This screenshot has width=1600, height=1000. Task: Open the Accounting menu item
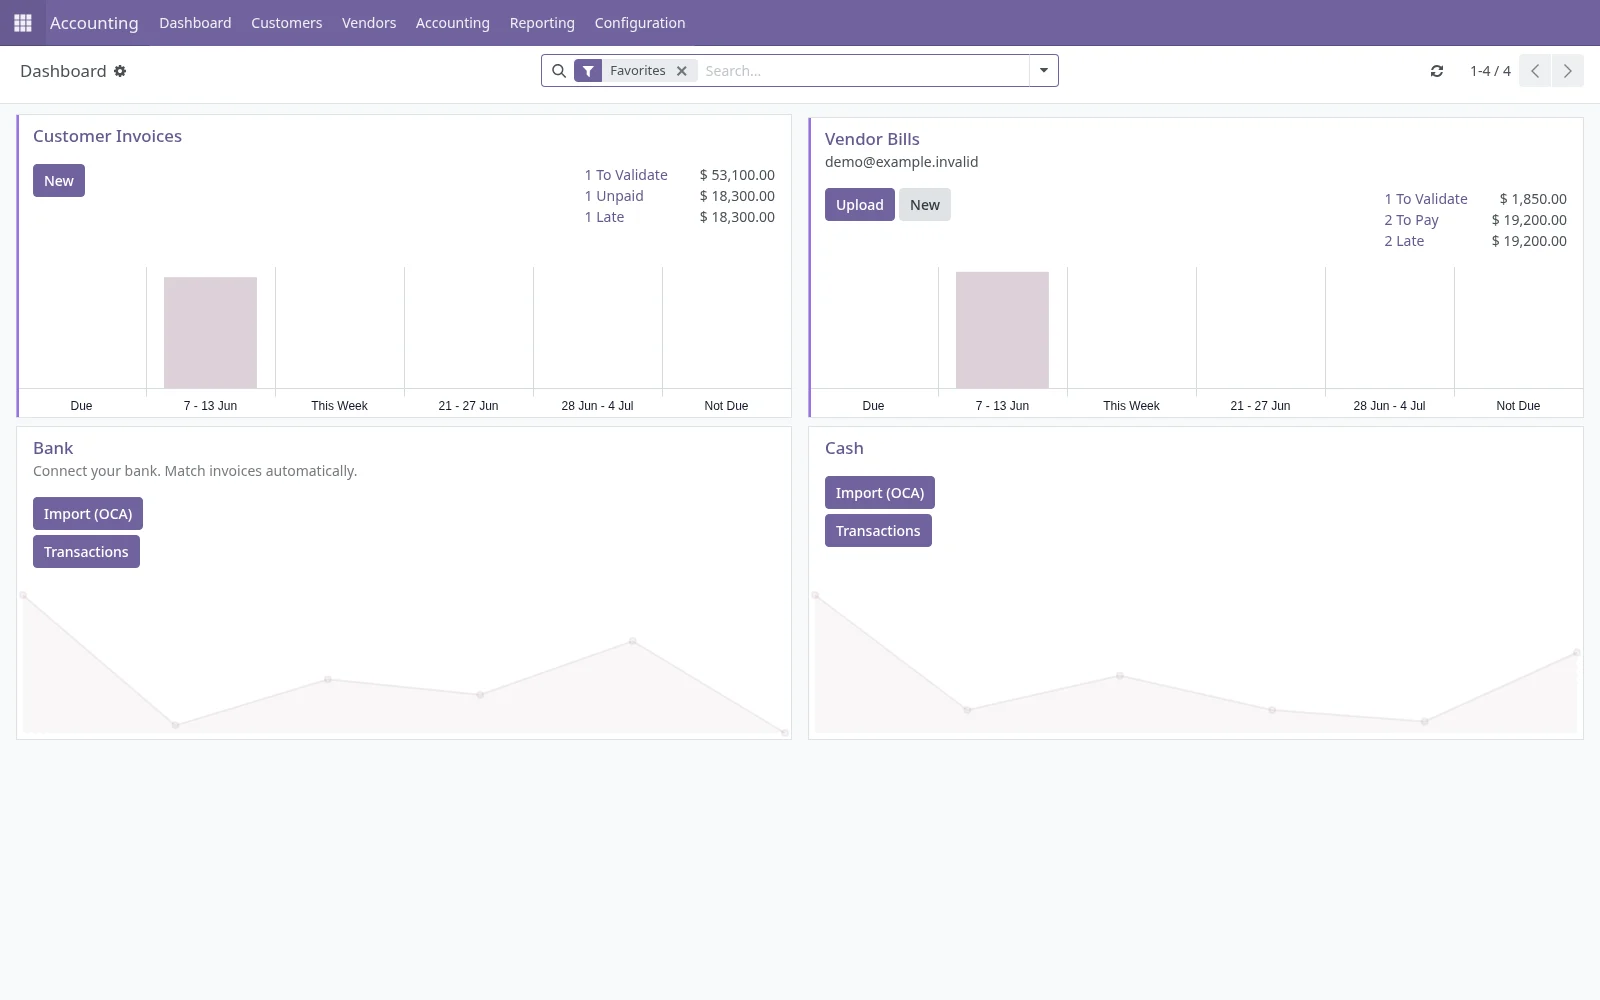453,23
